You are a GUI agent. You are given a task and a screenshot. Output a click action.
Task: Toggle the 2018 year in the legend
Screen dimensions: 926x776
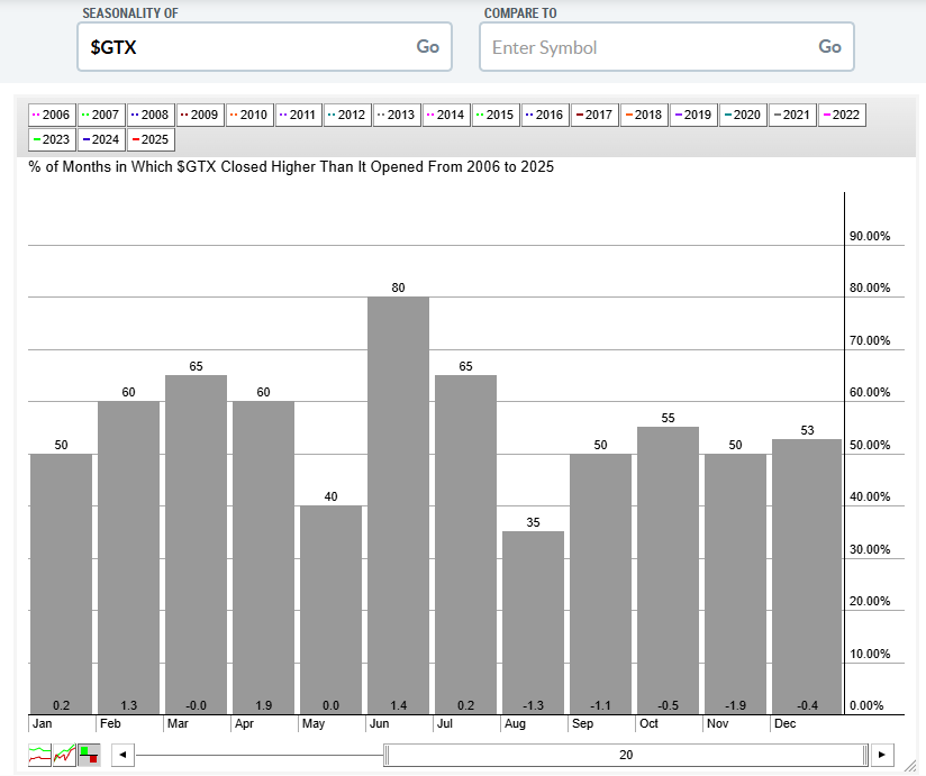(644, 115)
